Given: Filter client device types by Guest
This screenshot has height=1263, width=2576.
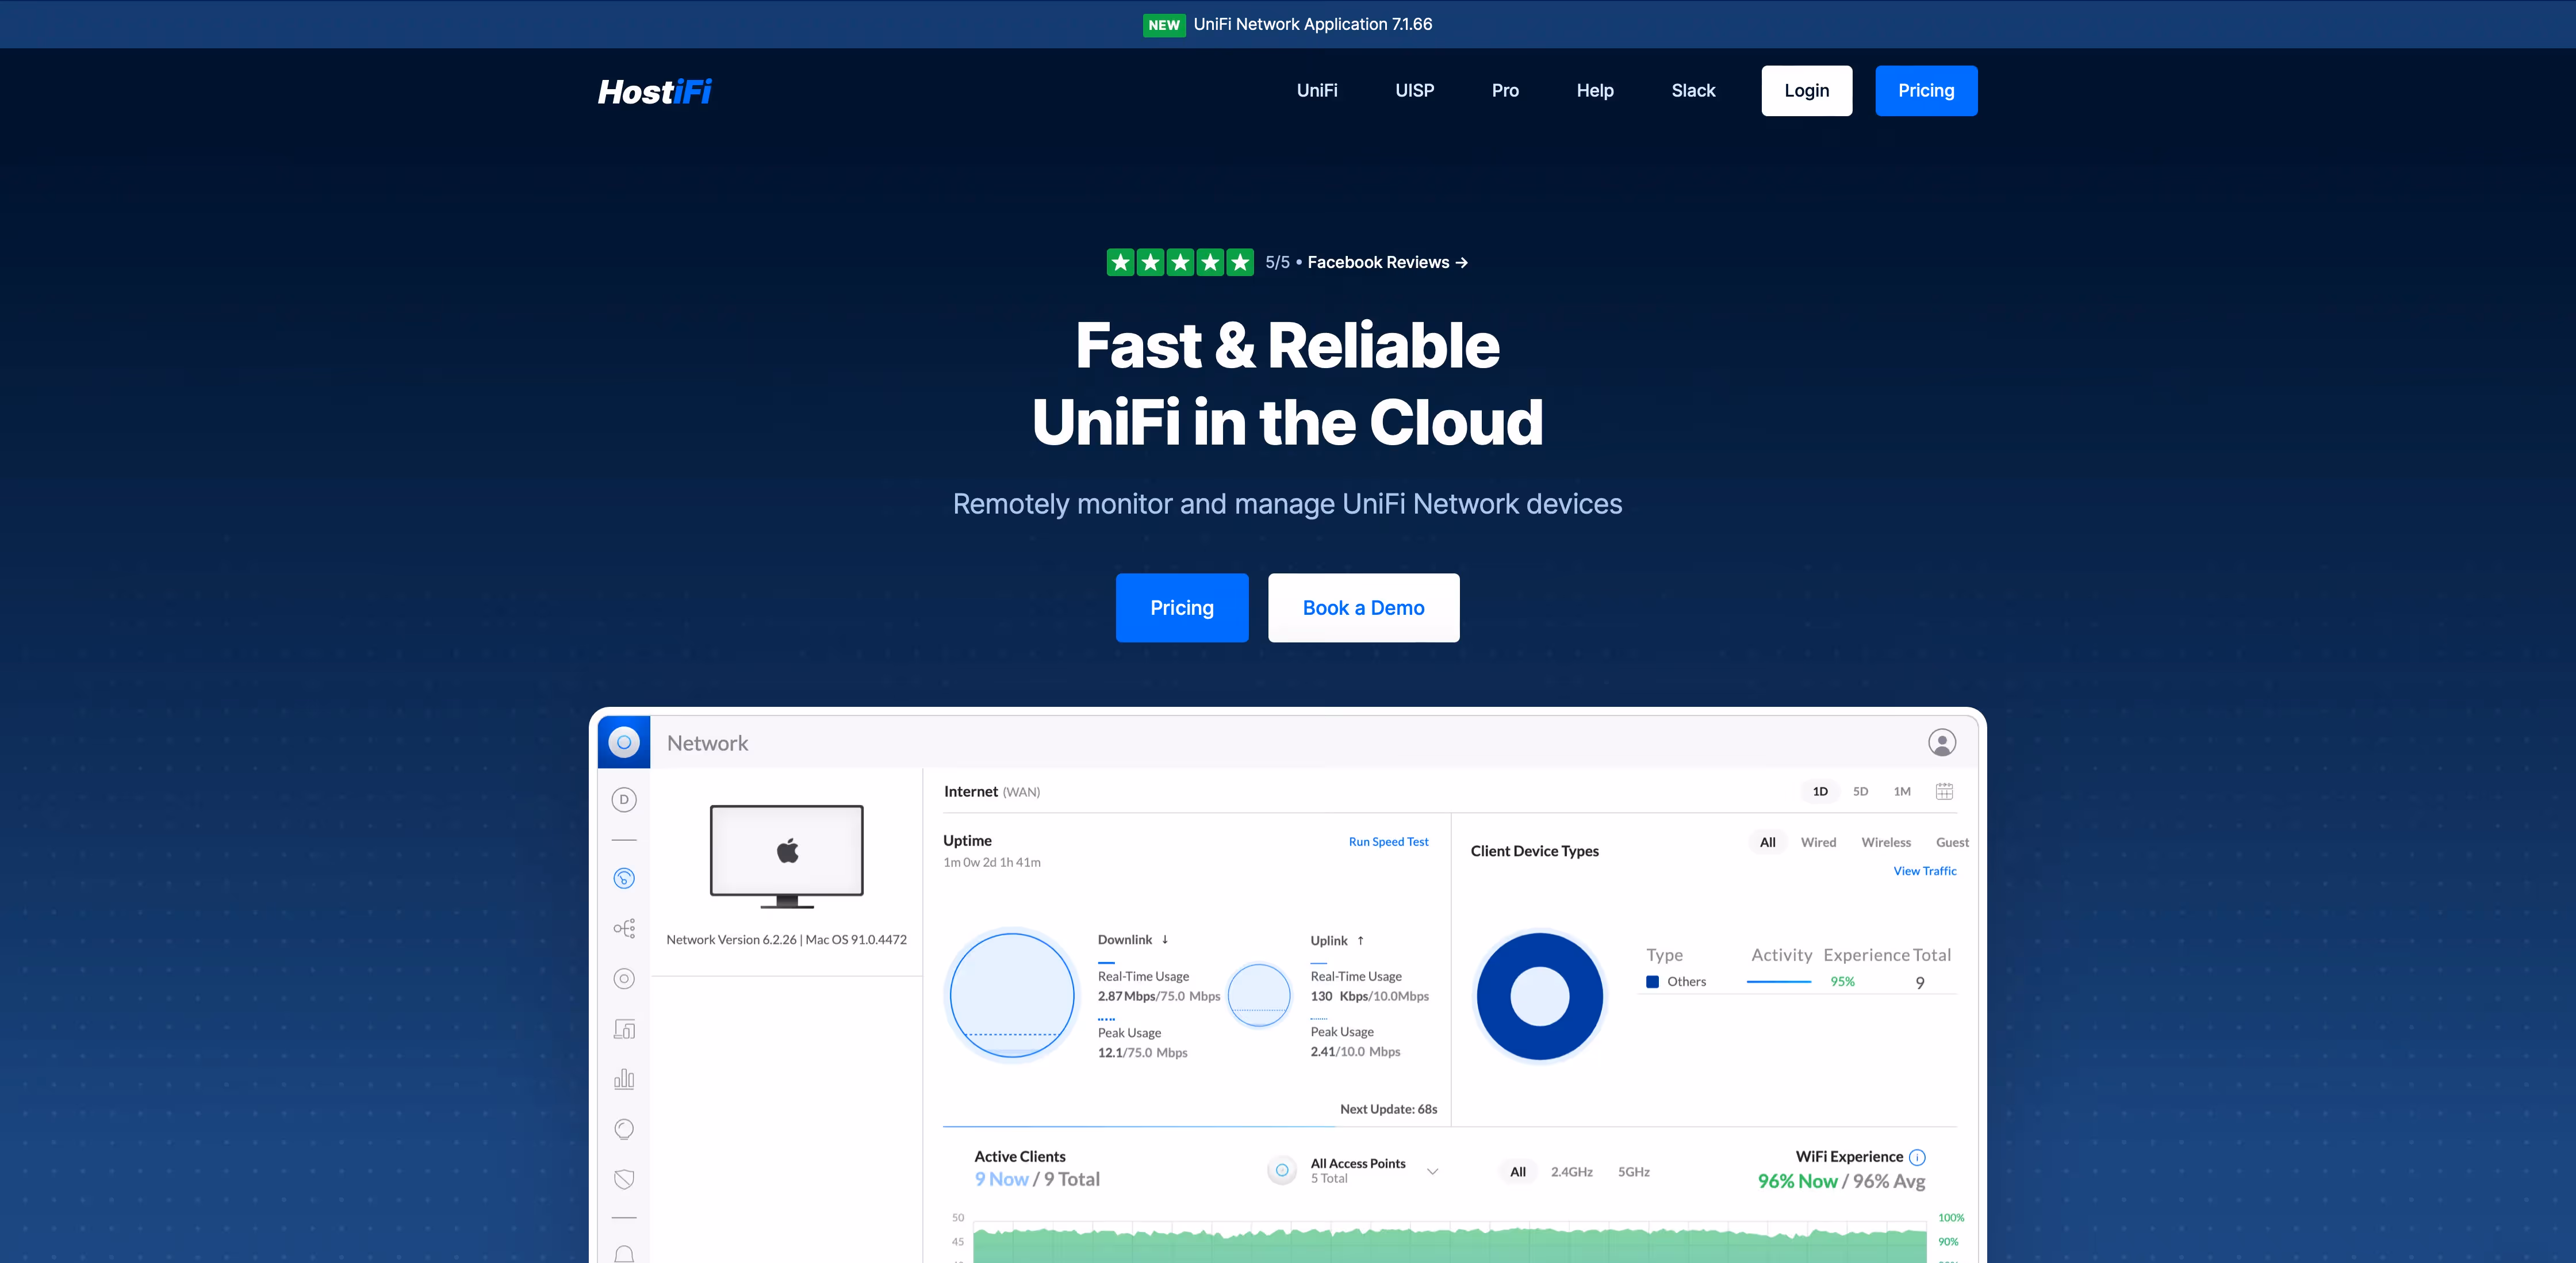Looking at the screenshot, I should pyautogui.click(x=1952, y=842).
